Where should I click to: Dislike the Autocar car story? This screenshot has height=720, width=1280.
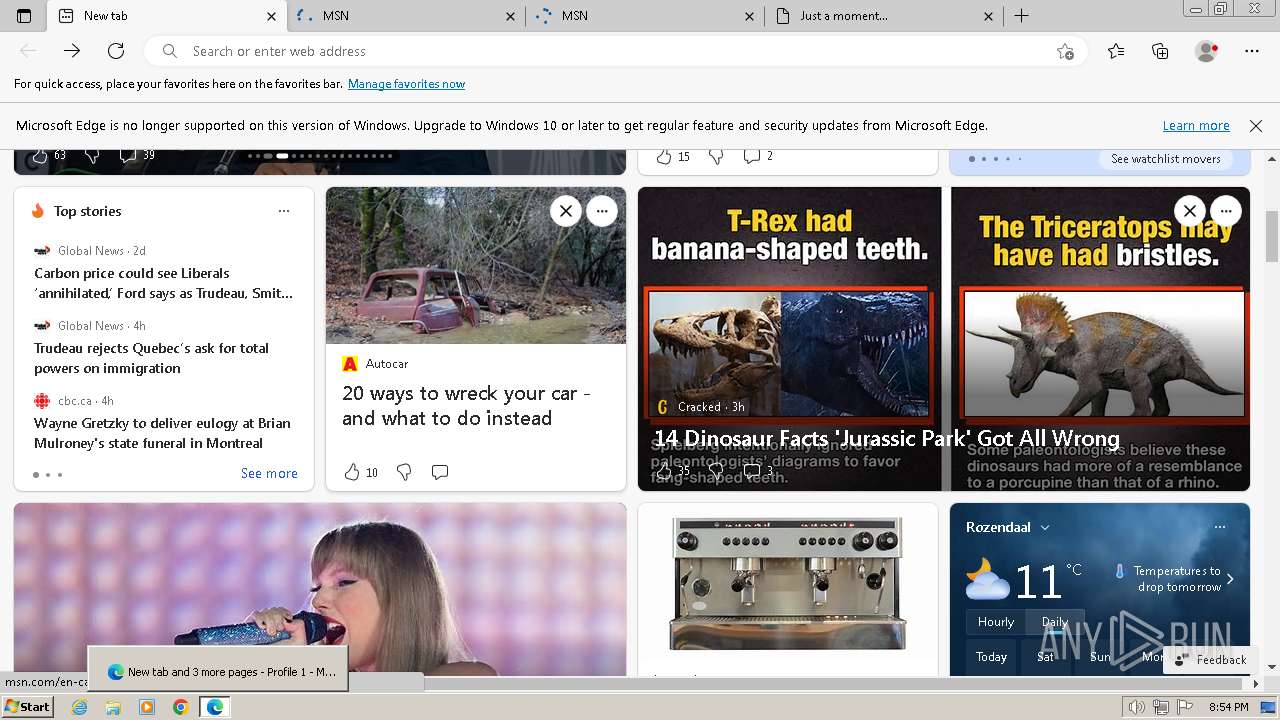pyautogui.click(x=404, y=472)
